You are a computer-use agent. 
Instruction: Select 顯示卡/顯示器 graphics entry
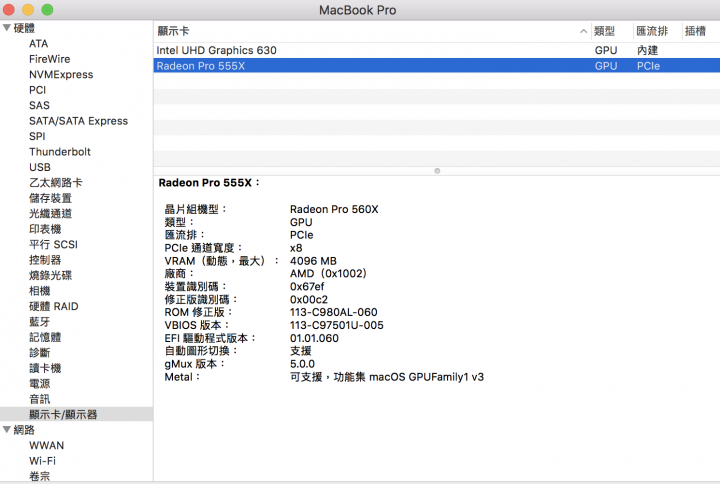63,415
